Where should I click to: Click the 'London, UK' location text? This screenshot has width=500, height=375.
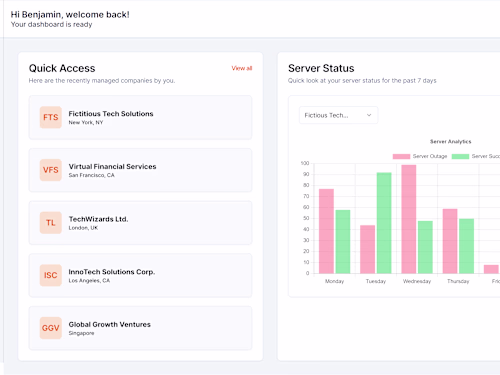point(83,228)
